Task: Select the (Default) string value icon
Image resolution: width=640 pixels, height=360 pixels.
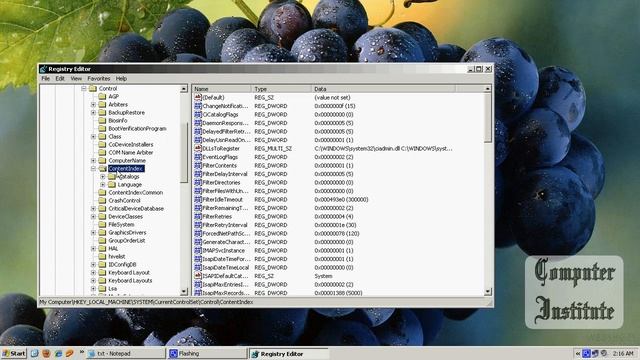Action: [198, 98]
